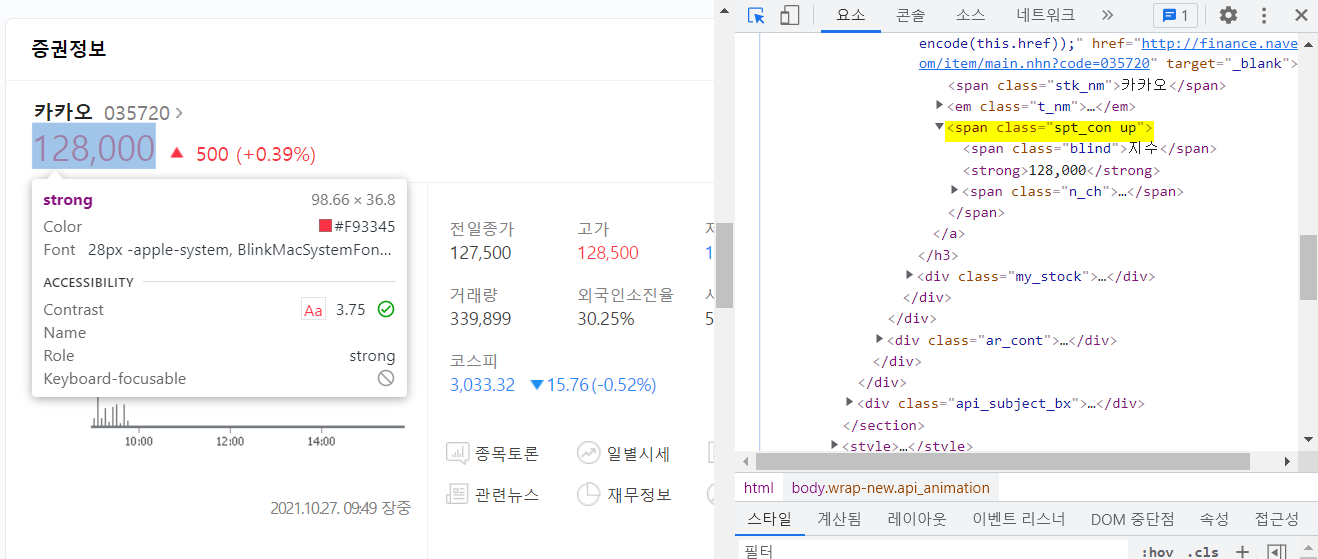Toggle the .cls class editor button
This screenshot has width=1318, height=559.
(1203, 551)
